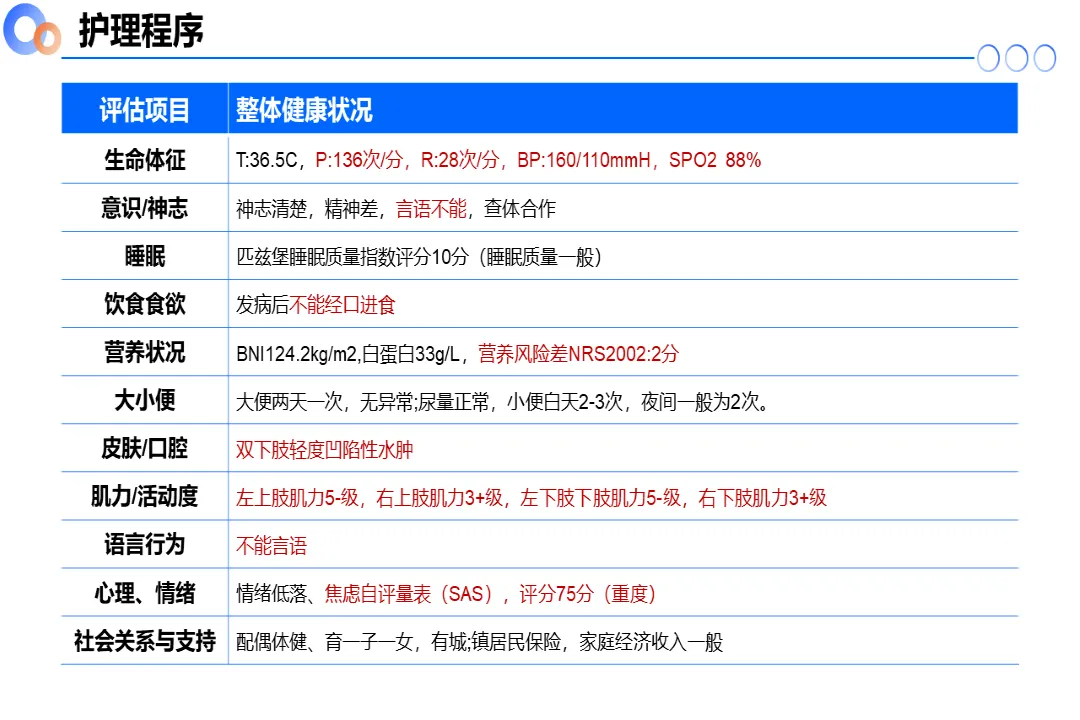This screenshot has width=1080, height=720.
Task: Click the row label 饮食食欲
Action: (x=145, y=304)
